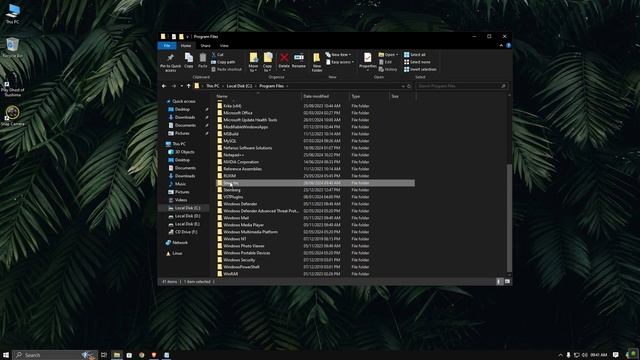Screen dimensions: 640x360
Task: Click Copy path in Clipboard group
Action: pyautogui.click(x=223, y=62)
